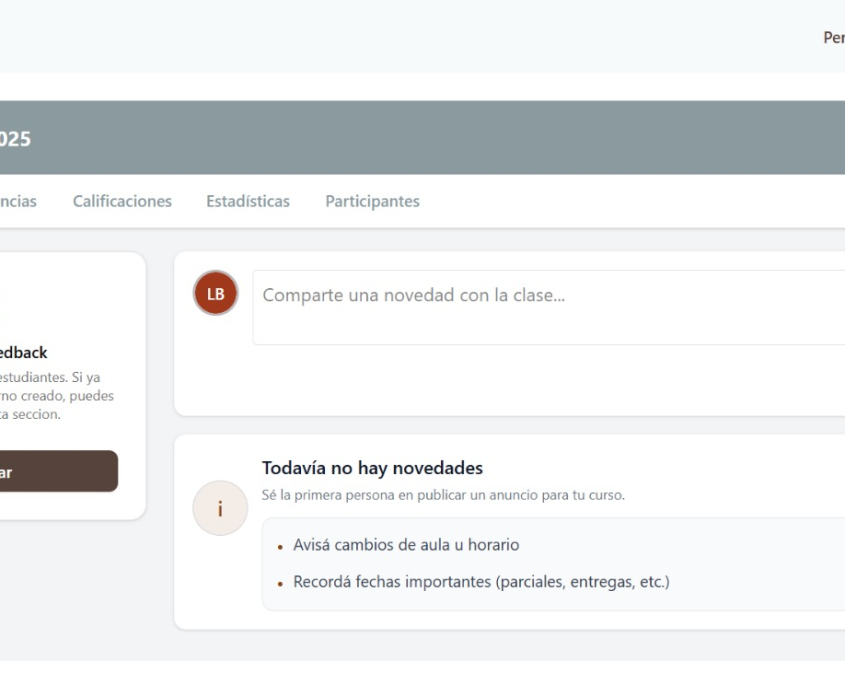
Task: Click the course title ending in '025'
Action: [15, 139]
